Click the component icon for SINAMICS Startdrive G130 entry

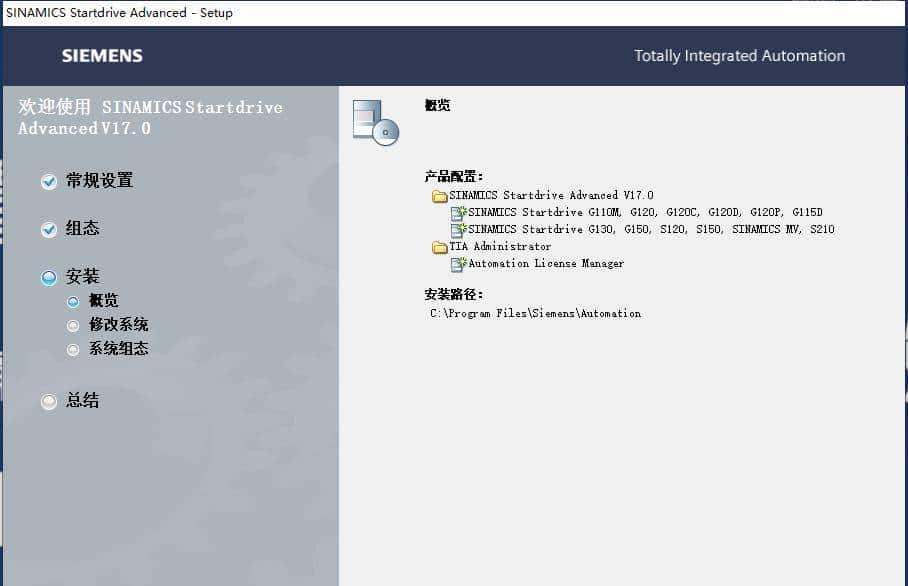[459, 229]
